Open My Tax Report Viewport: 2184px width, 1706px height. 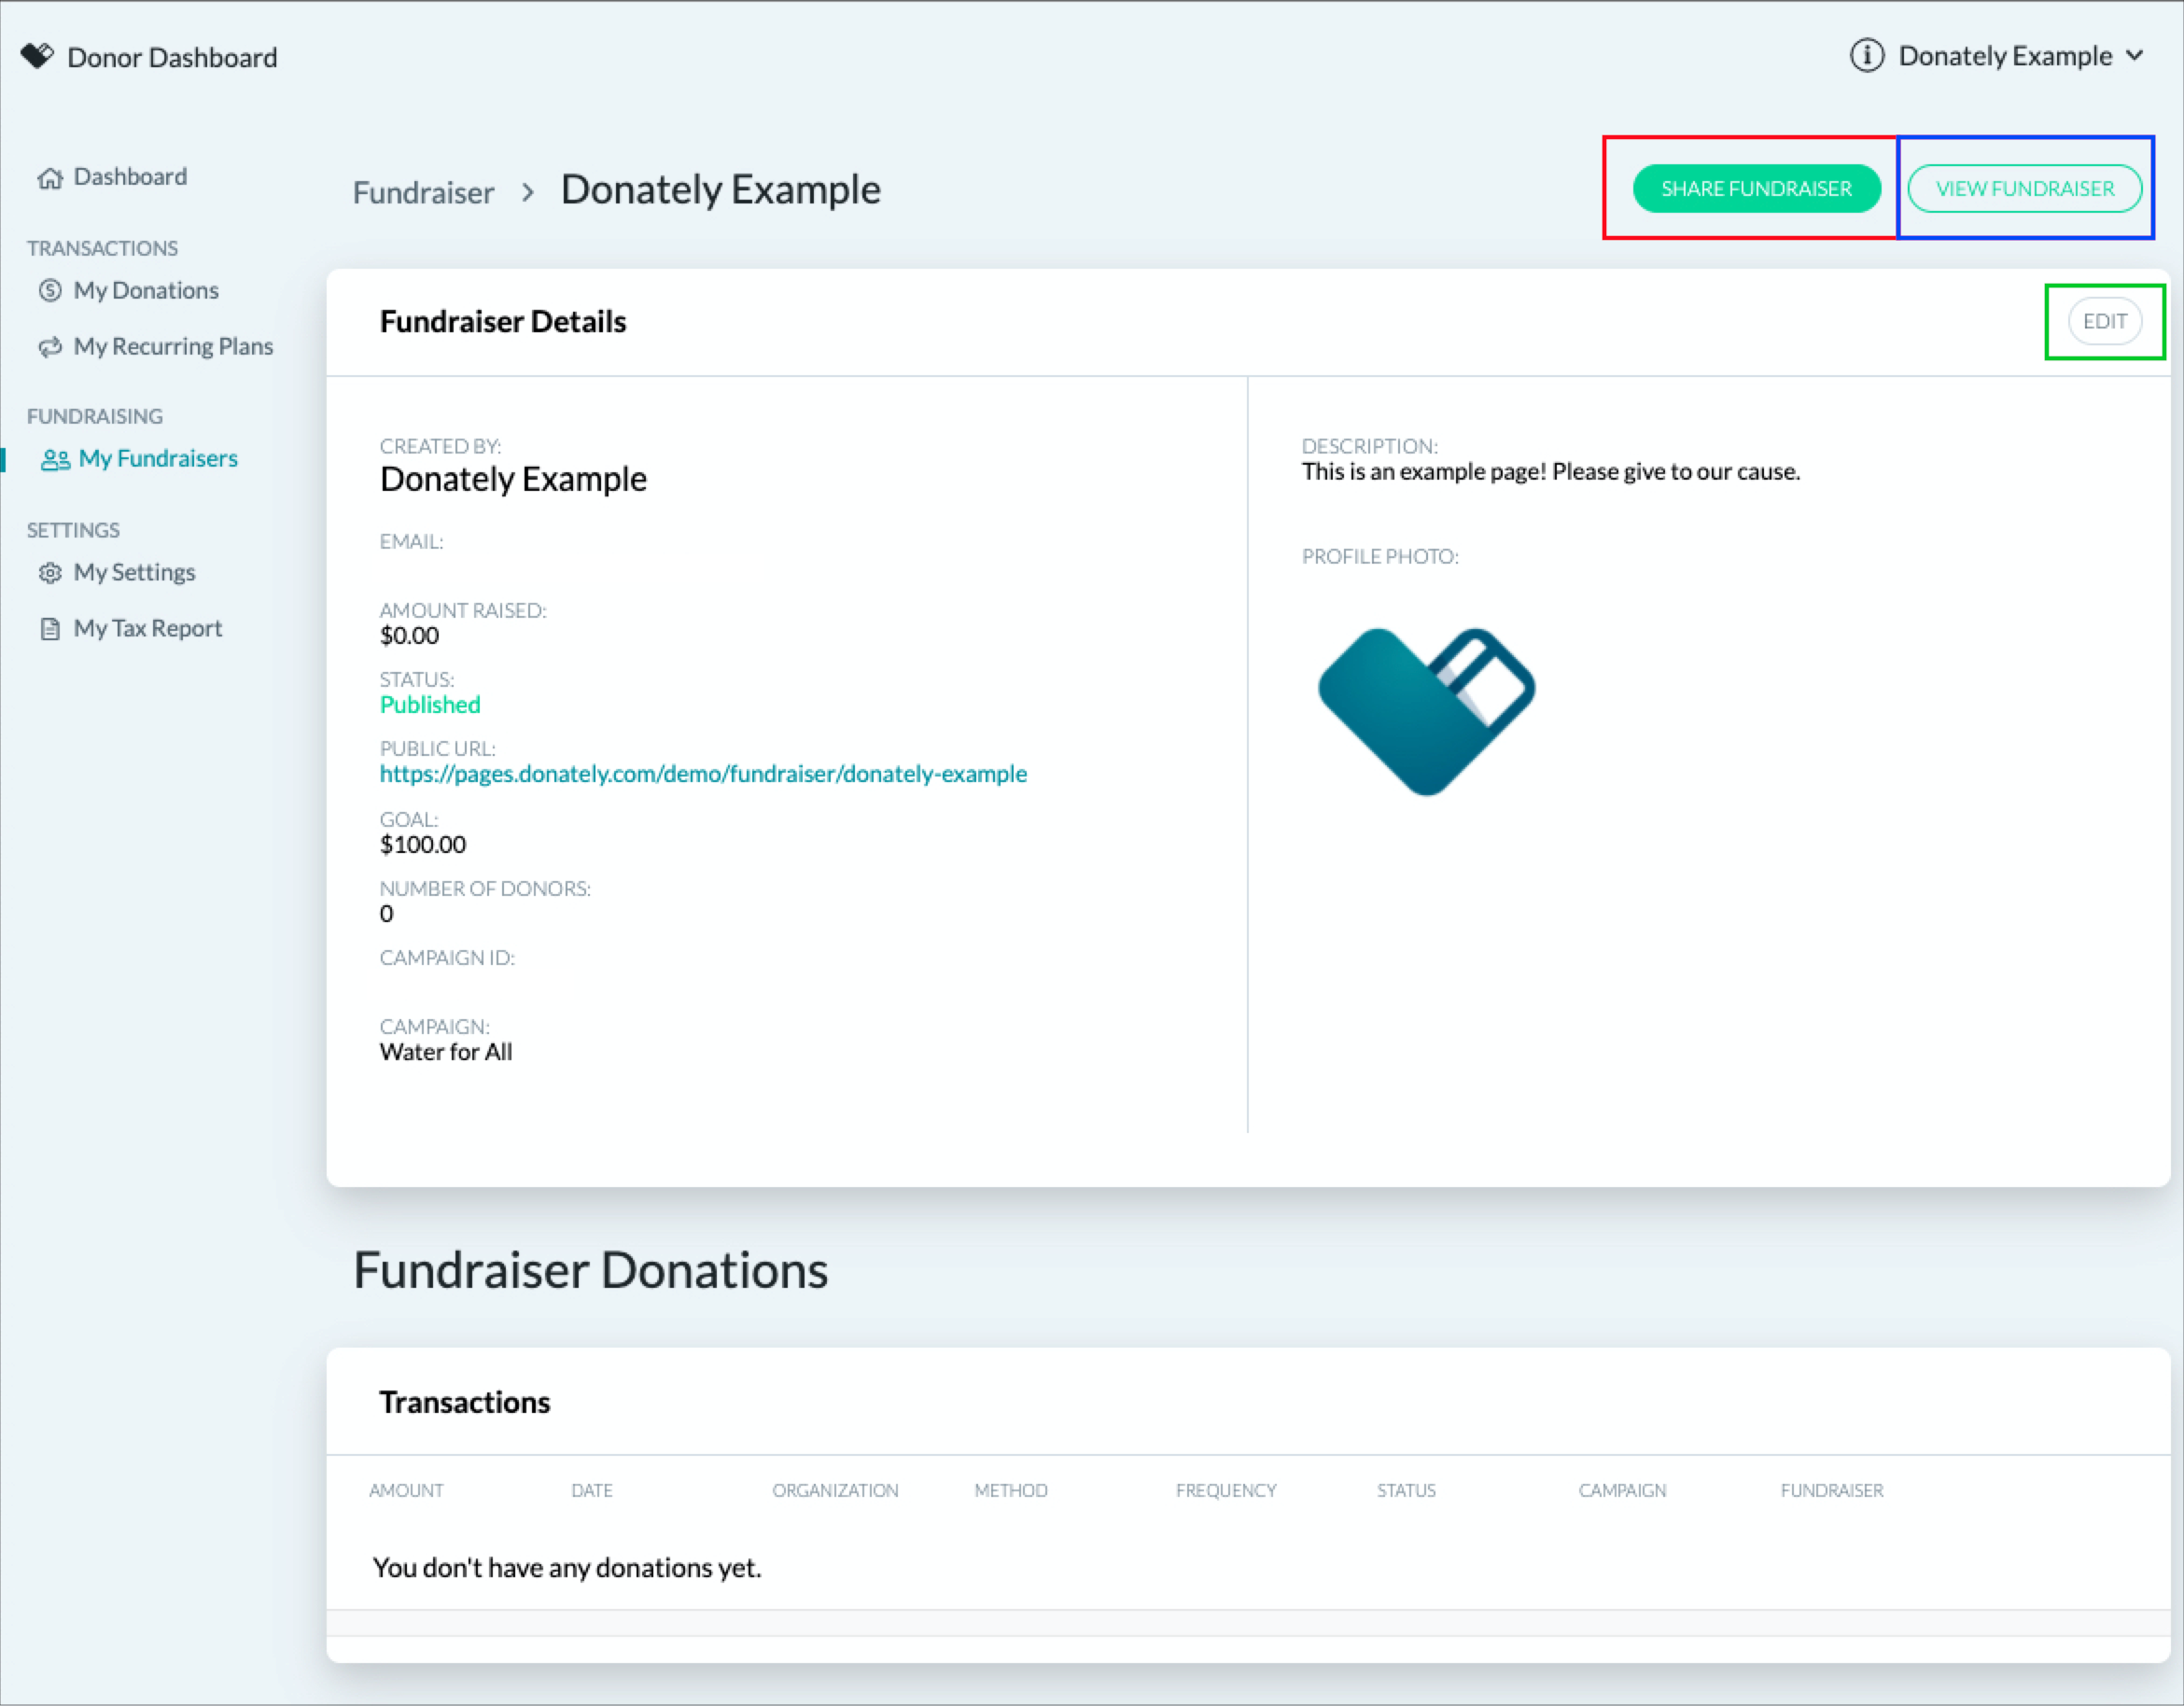click(148, 629)
